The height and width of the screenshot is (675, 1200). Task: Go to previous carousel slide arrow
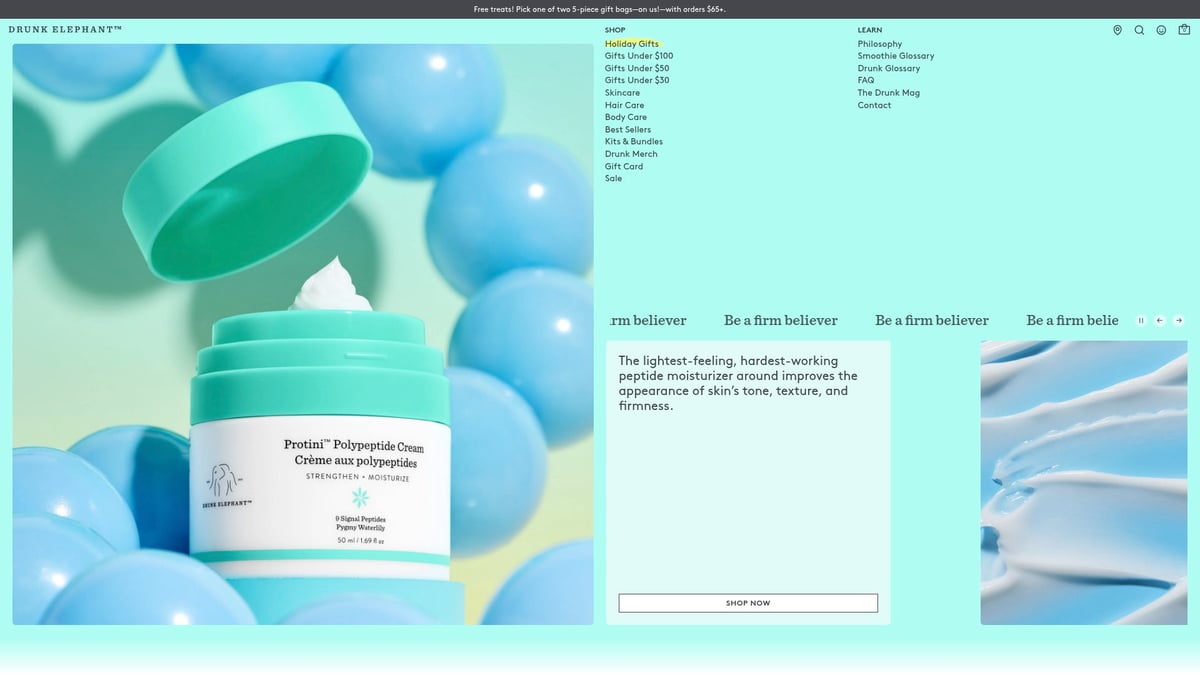pyautogui.click(x=1160, y=321)
